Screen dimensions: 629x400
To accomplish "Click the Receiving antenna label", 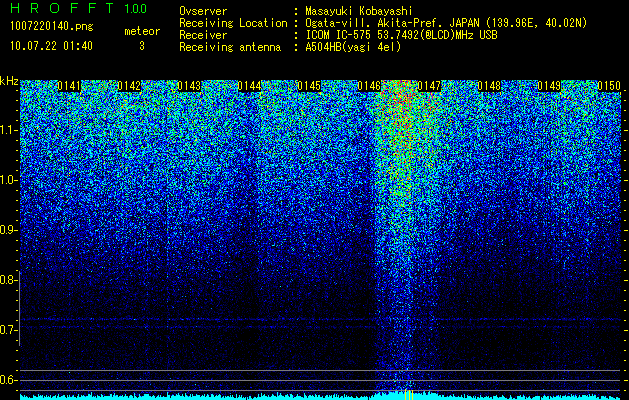I will (x=230, y=47).
